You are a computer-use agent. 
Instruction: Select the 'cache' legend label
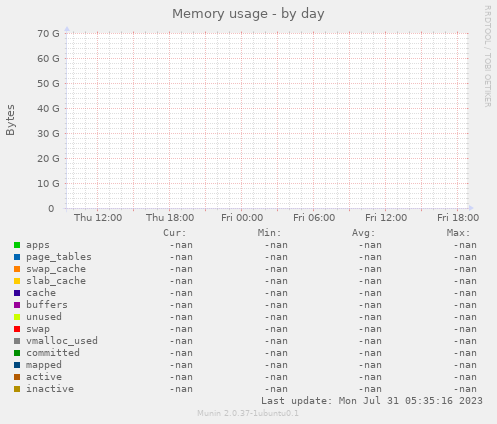(x=41, y=293)
